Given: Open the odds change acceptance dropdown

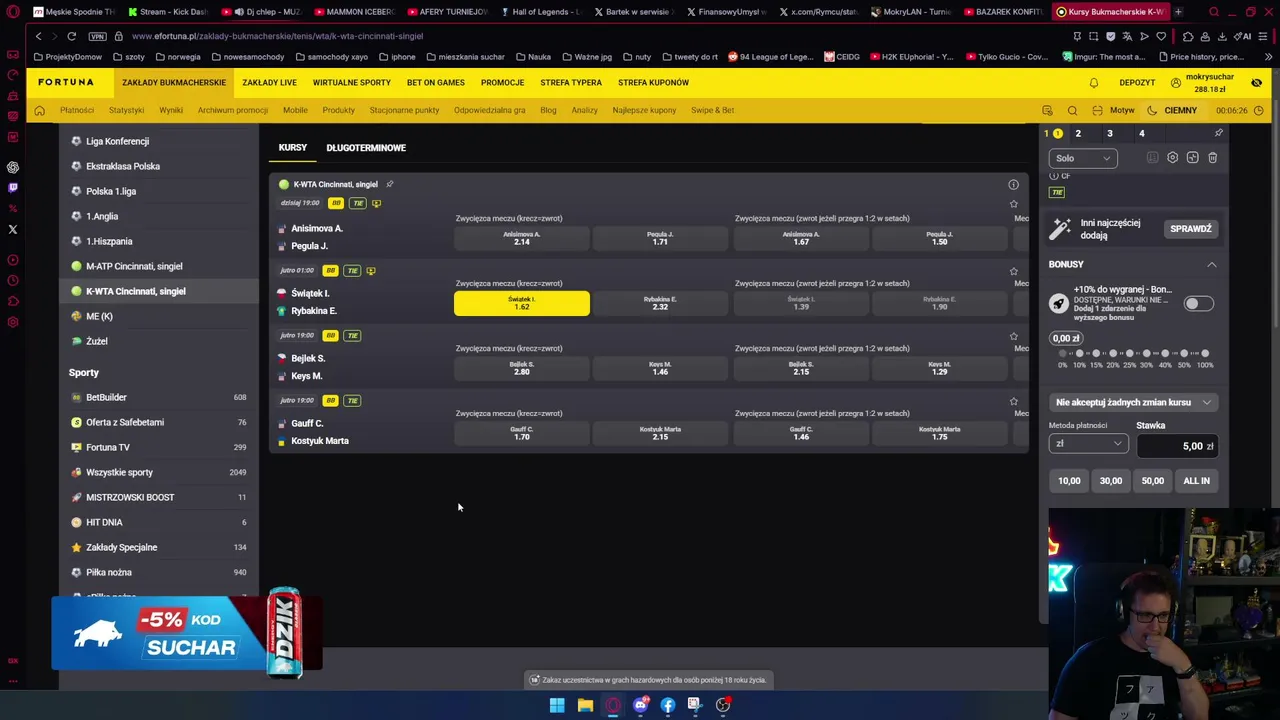Looking at the screenshot, I should click(x=1133, y=402).
